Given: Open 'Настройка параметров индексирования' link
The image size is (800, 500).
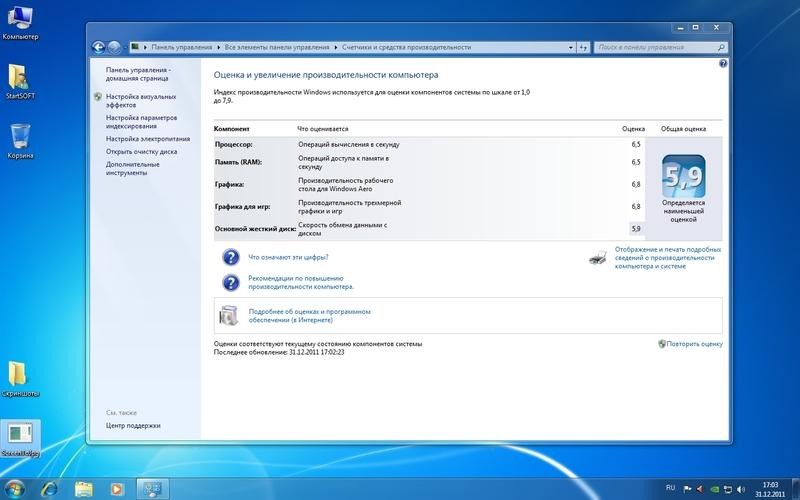Looking at the screenshot, I should (141, 121).
